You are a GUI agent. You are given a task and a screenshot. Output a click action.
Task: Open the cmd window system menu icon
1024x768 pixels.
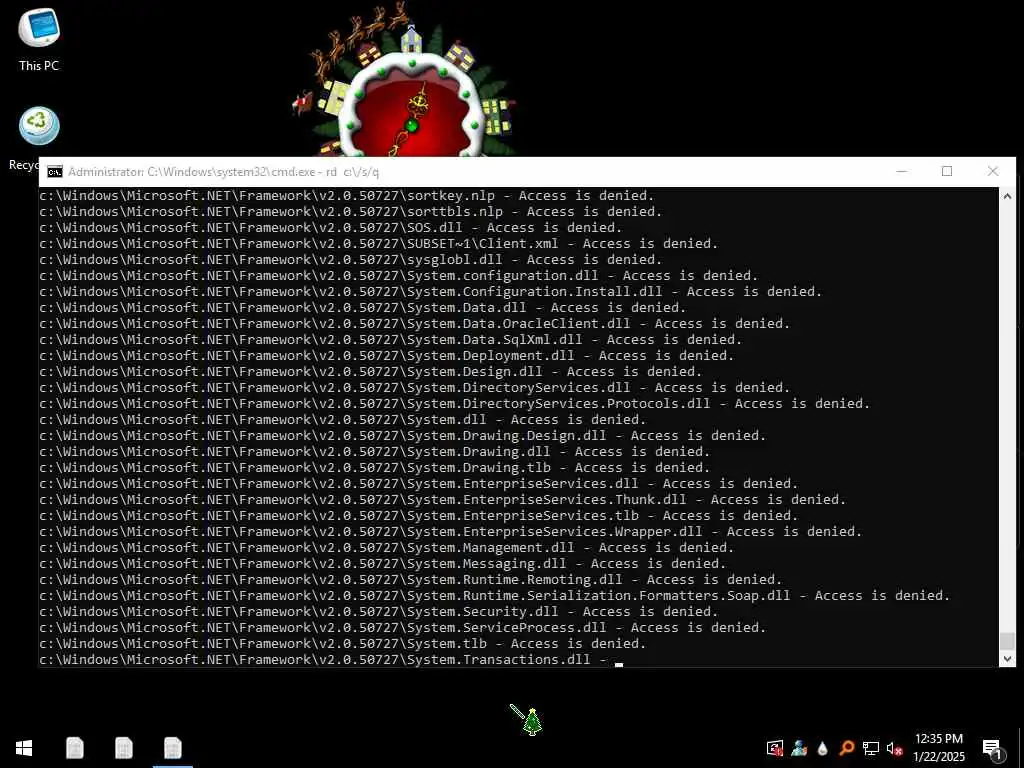(55, 172)
